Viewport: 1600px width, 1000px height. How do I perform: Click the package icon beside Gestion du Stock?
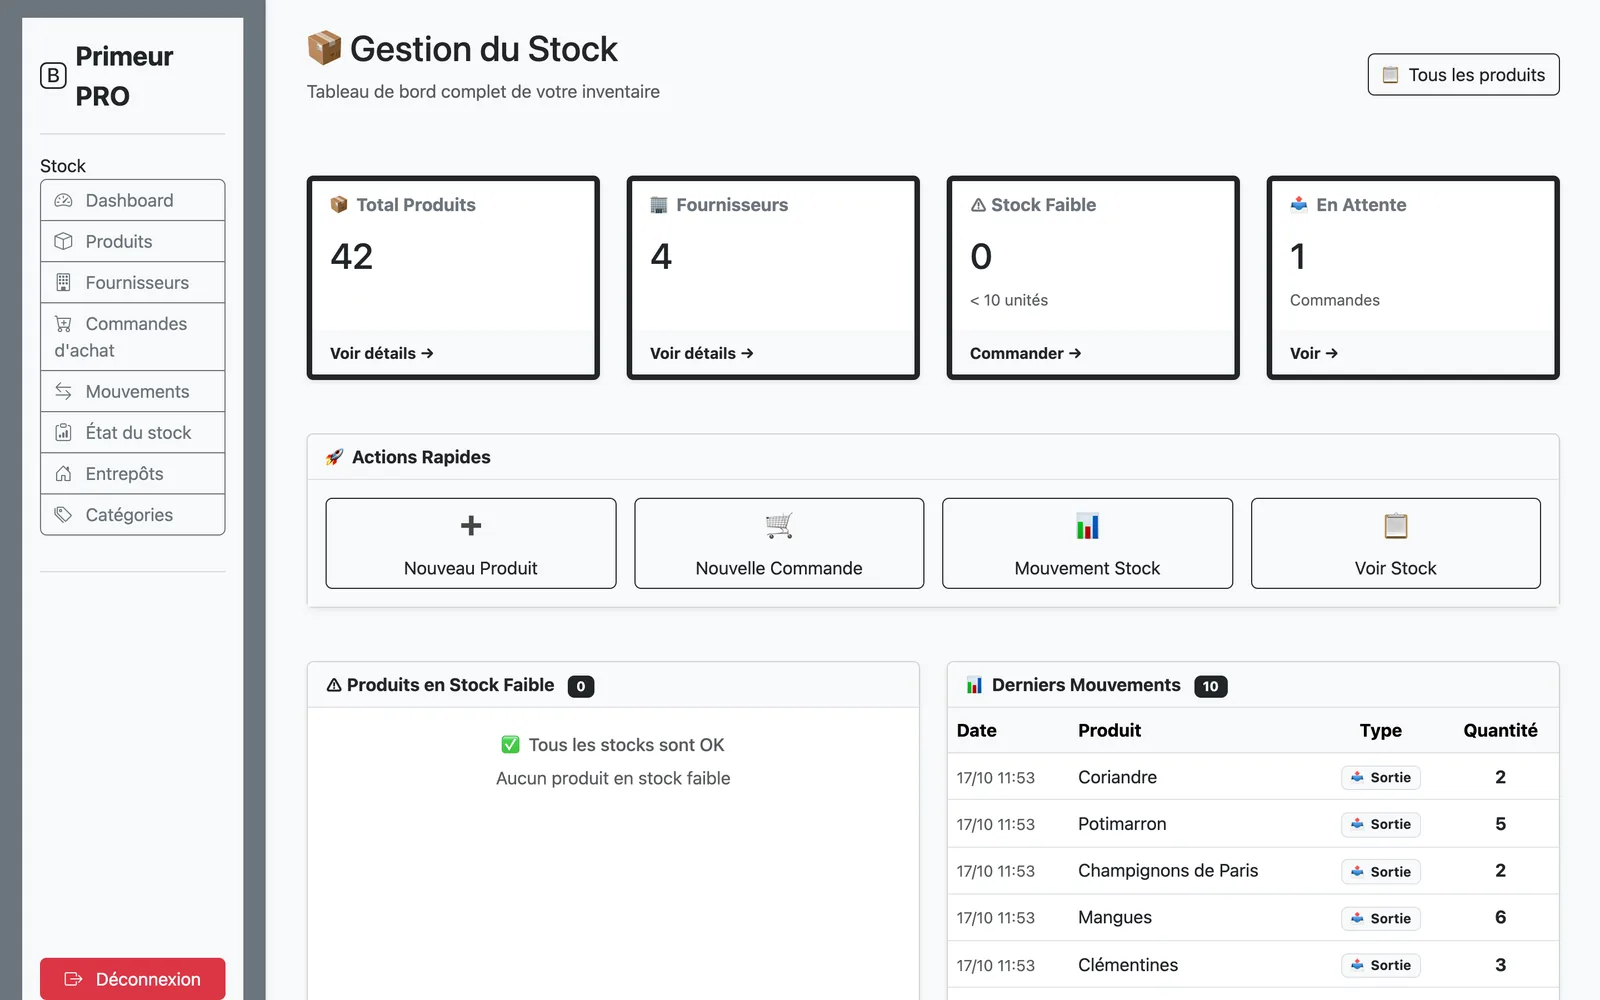point(324,48)
